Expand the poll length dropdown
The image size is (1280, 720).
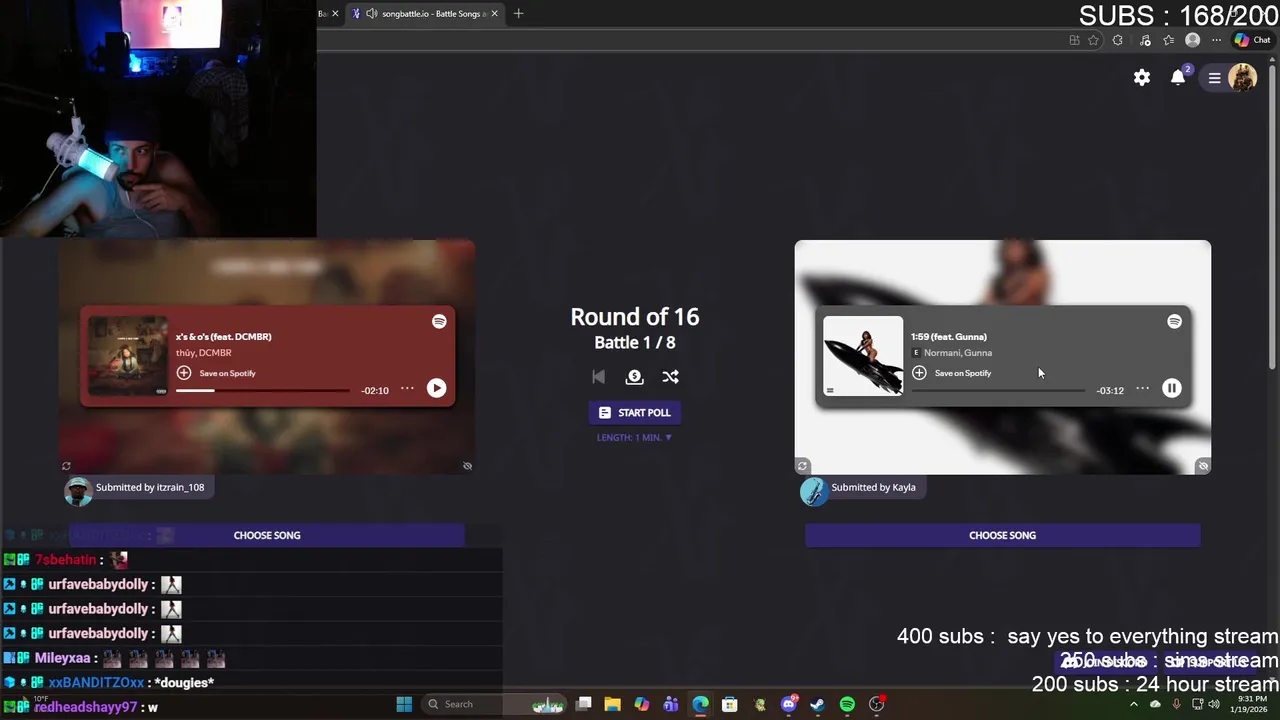tap(634, 437)
